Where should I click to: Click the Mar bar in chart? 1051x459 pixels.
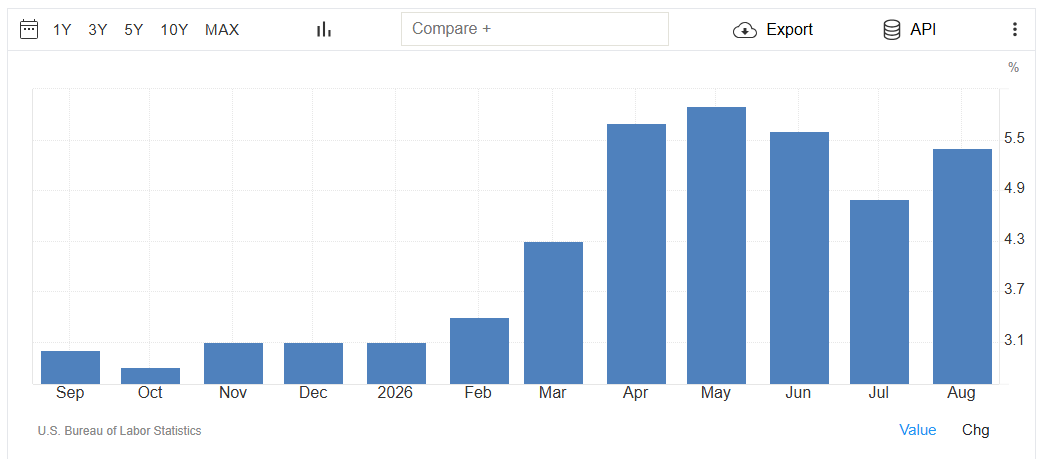(553, 313)
